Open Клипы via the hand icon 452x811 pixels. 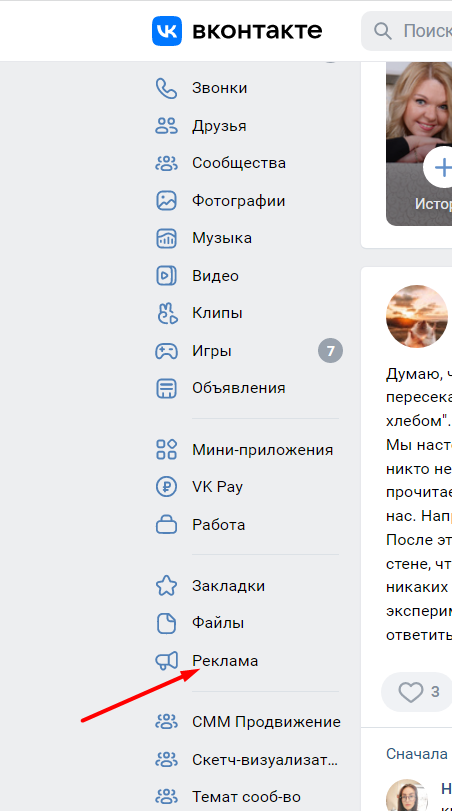pyautogui.click(x=167, y=313)
